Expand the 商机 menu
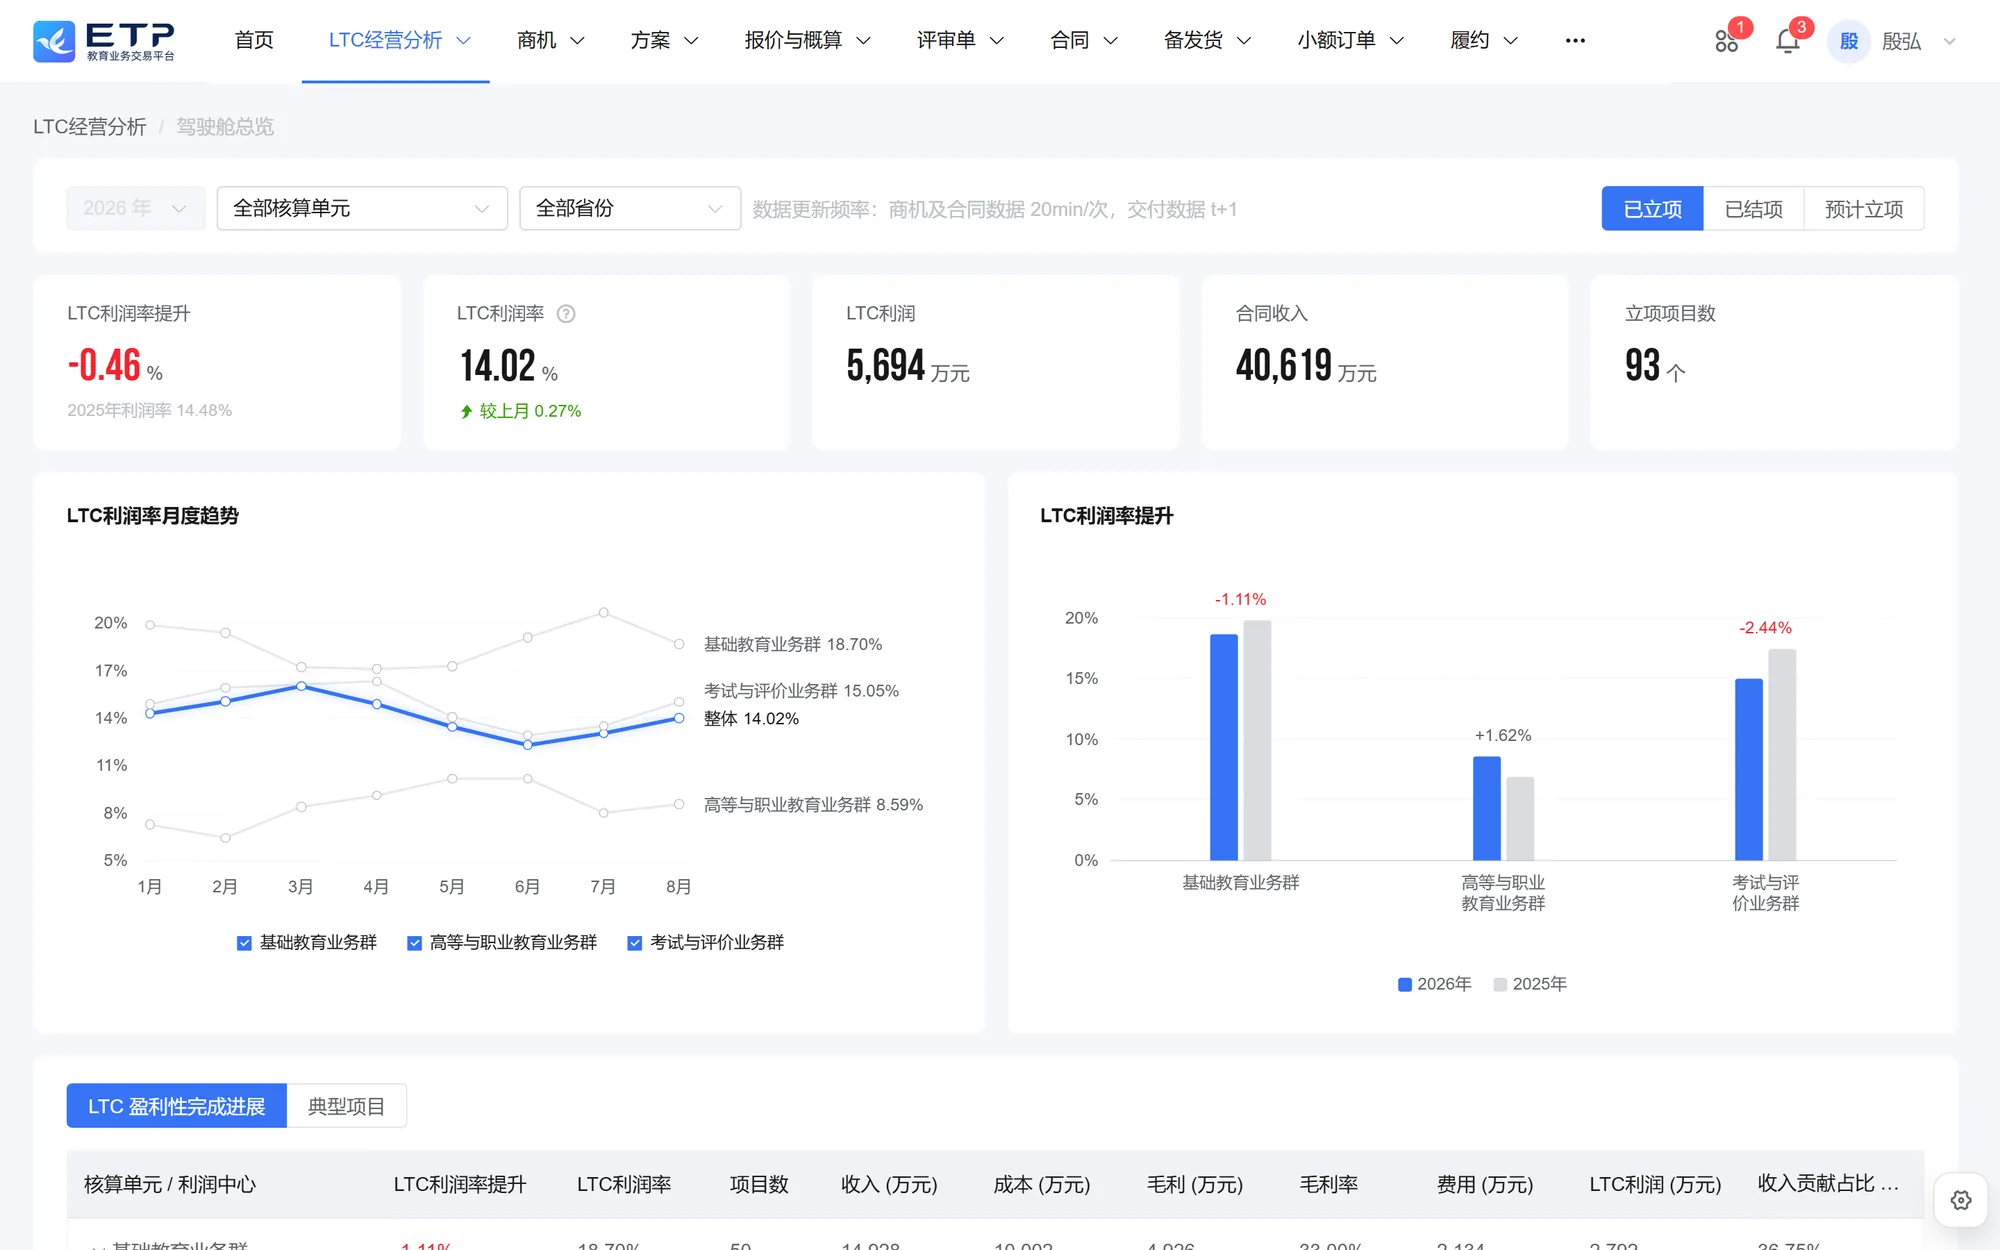This screenshot has width=2000, height=1250. tap(550, 41)
